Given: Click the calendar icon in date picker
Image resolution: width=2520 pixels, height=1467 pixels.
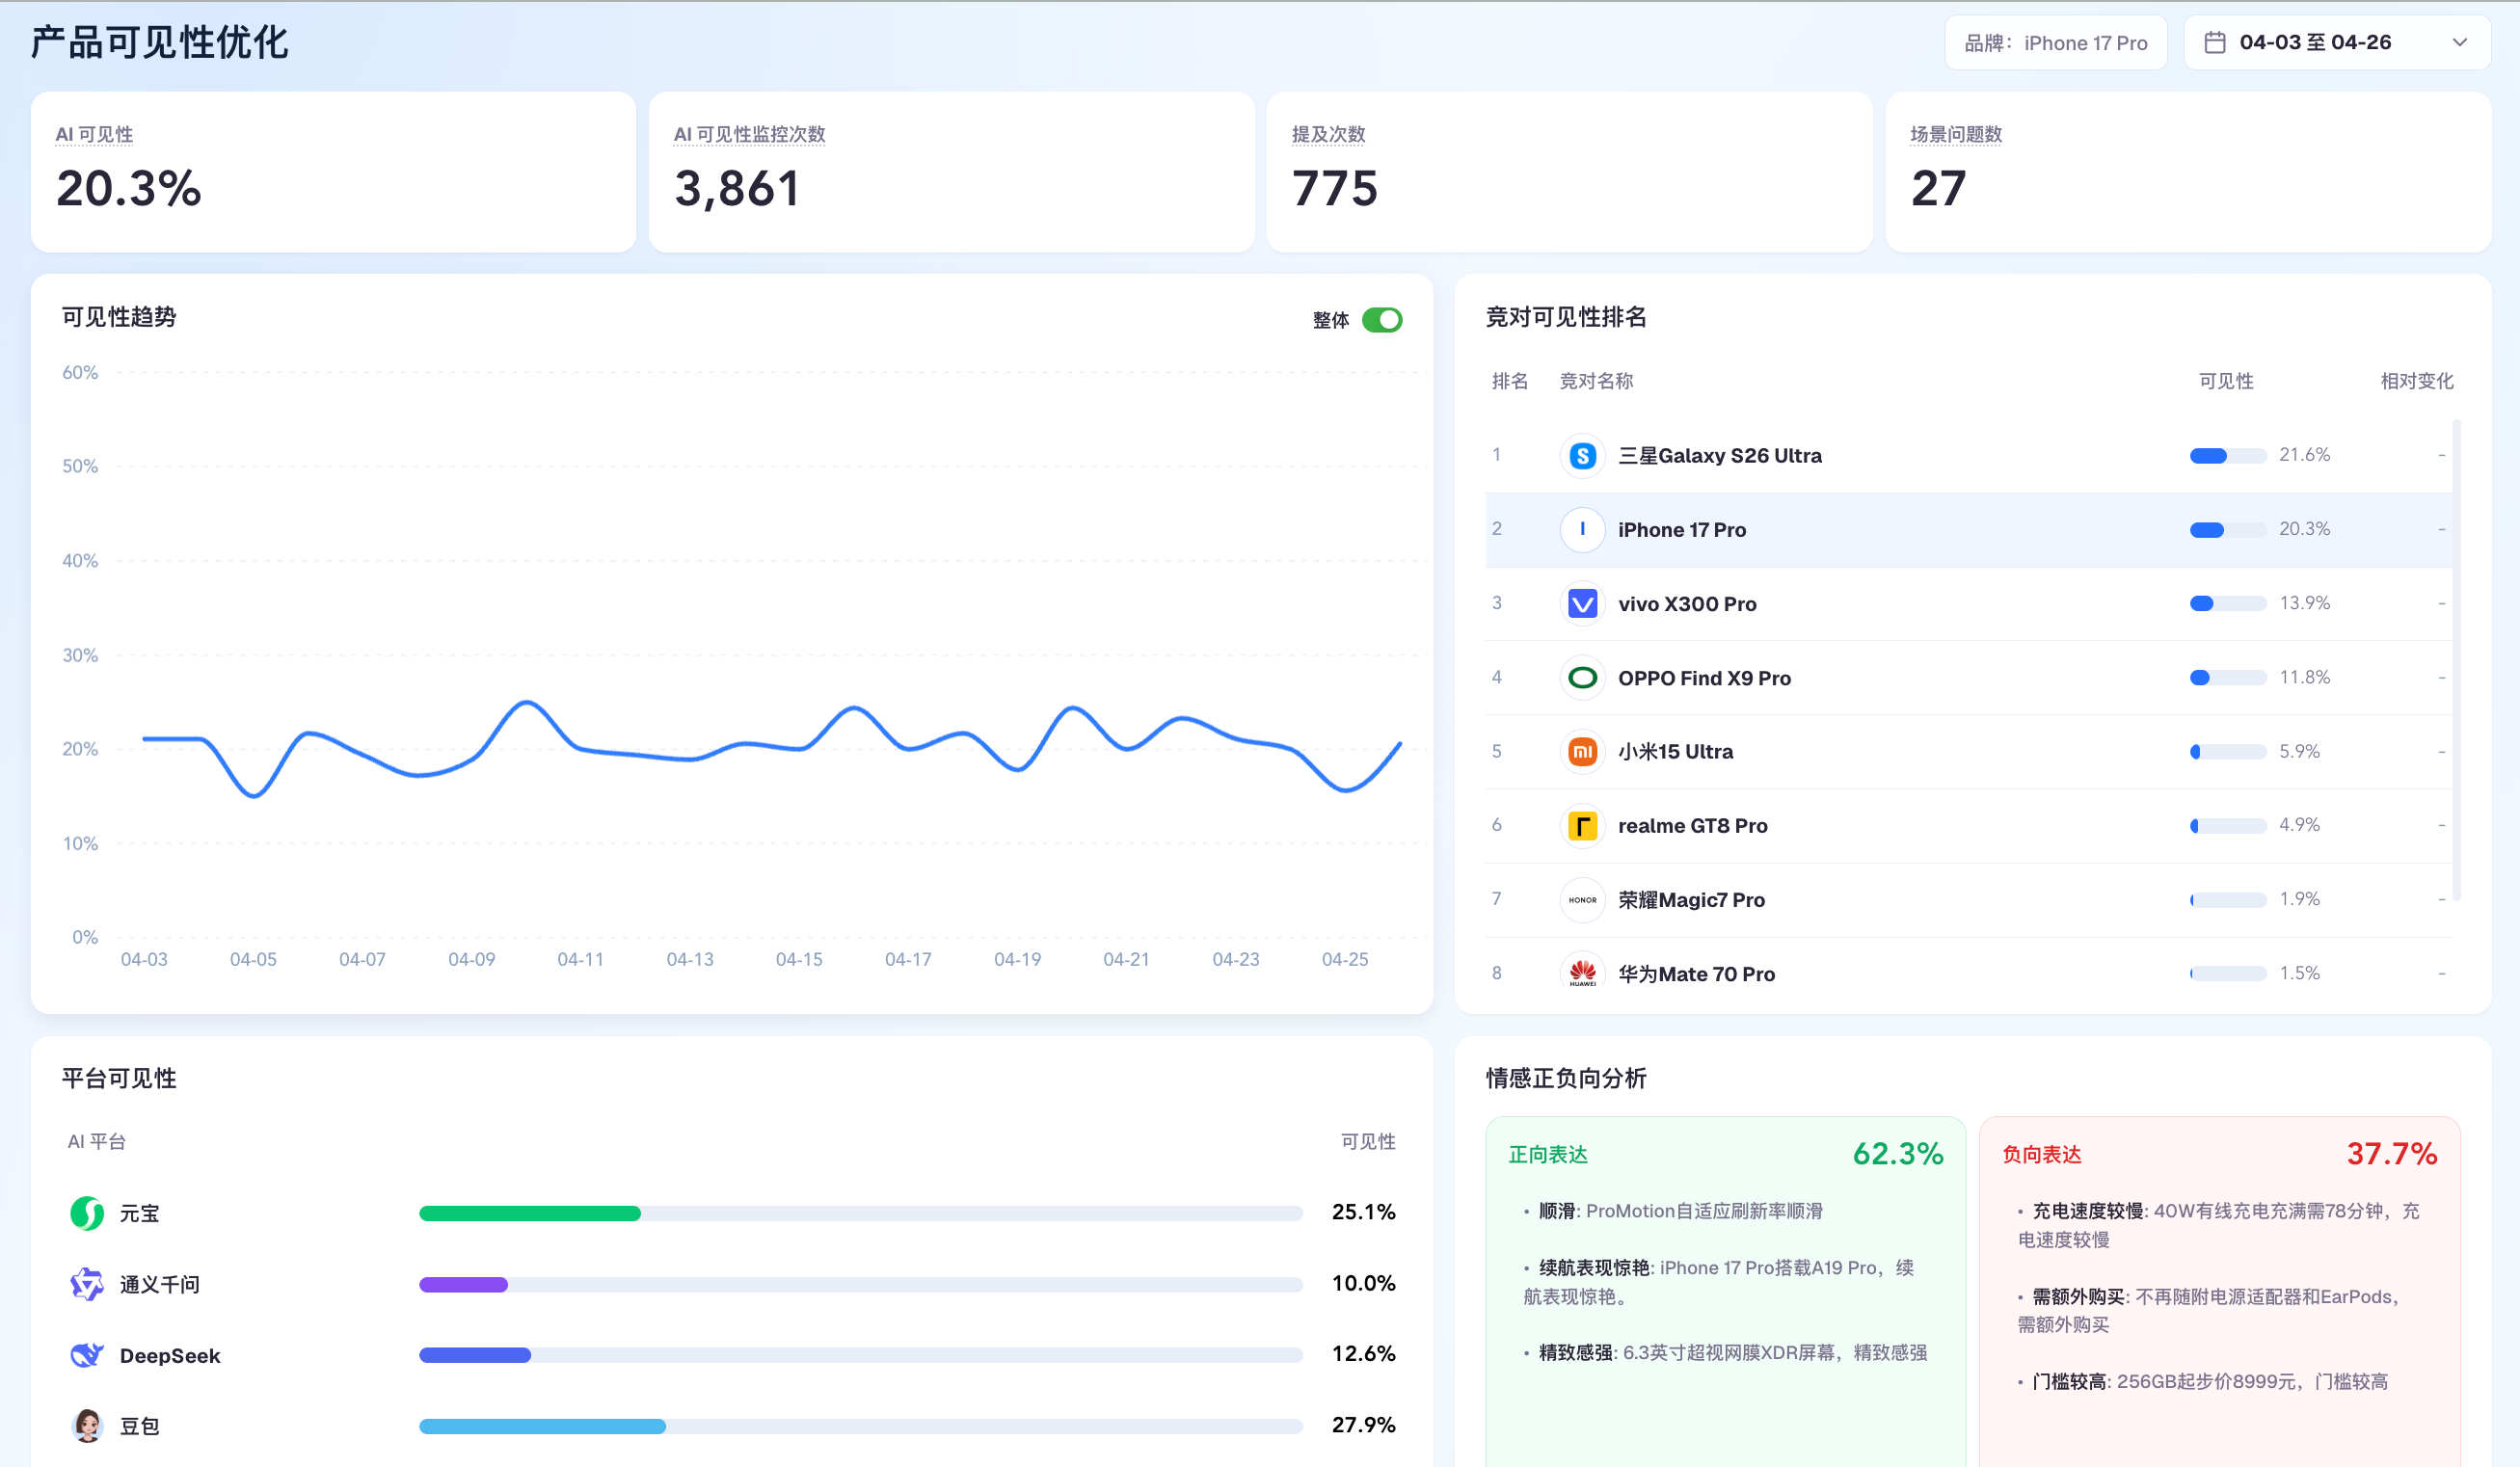Looking at the screenshot, I should tap(2214, 42).
